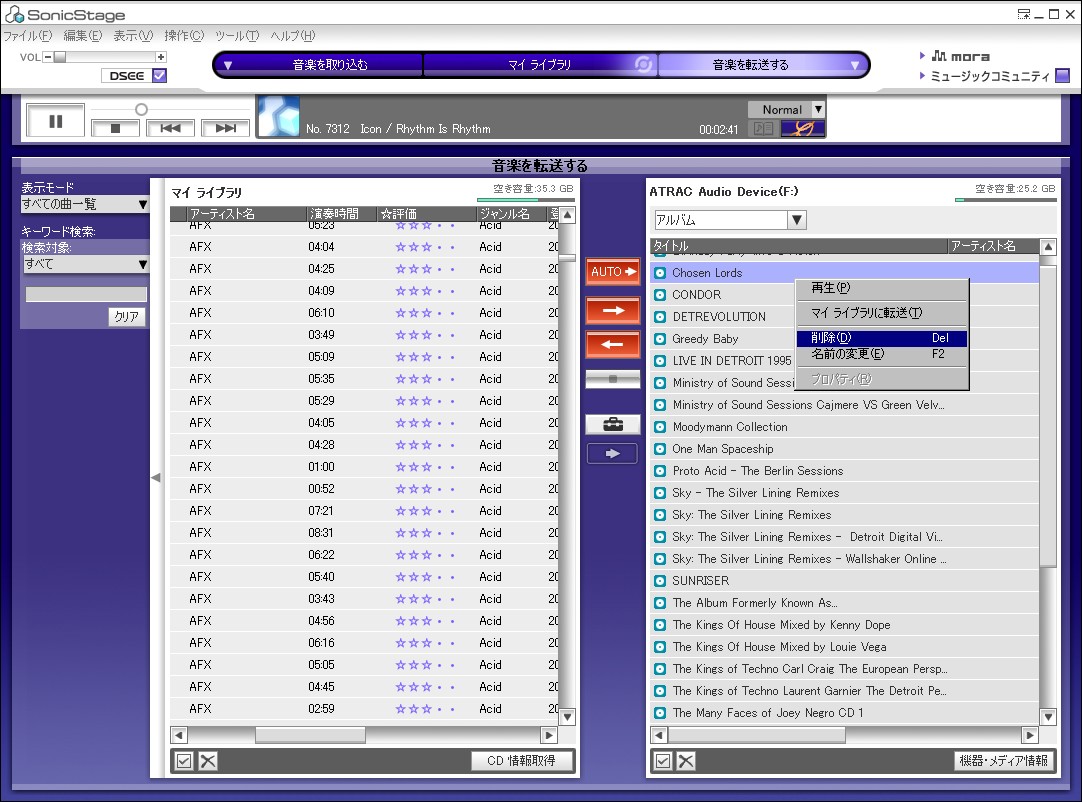The width and height of the screenshot is (1082, 802).
Task: Select the One Man Spaceship album
Action: pos(845,449)
